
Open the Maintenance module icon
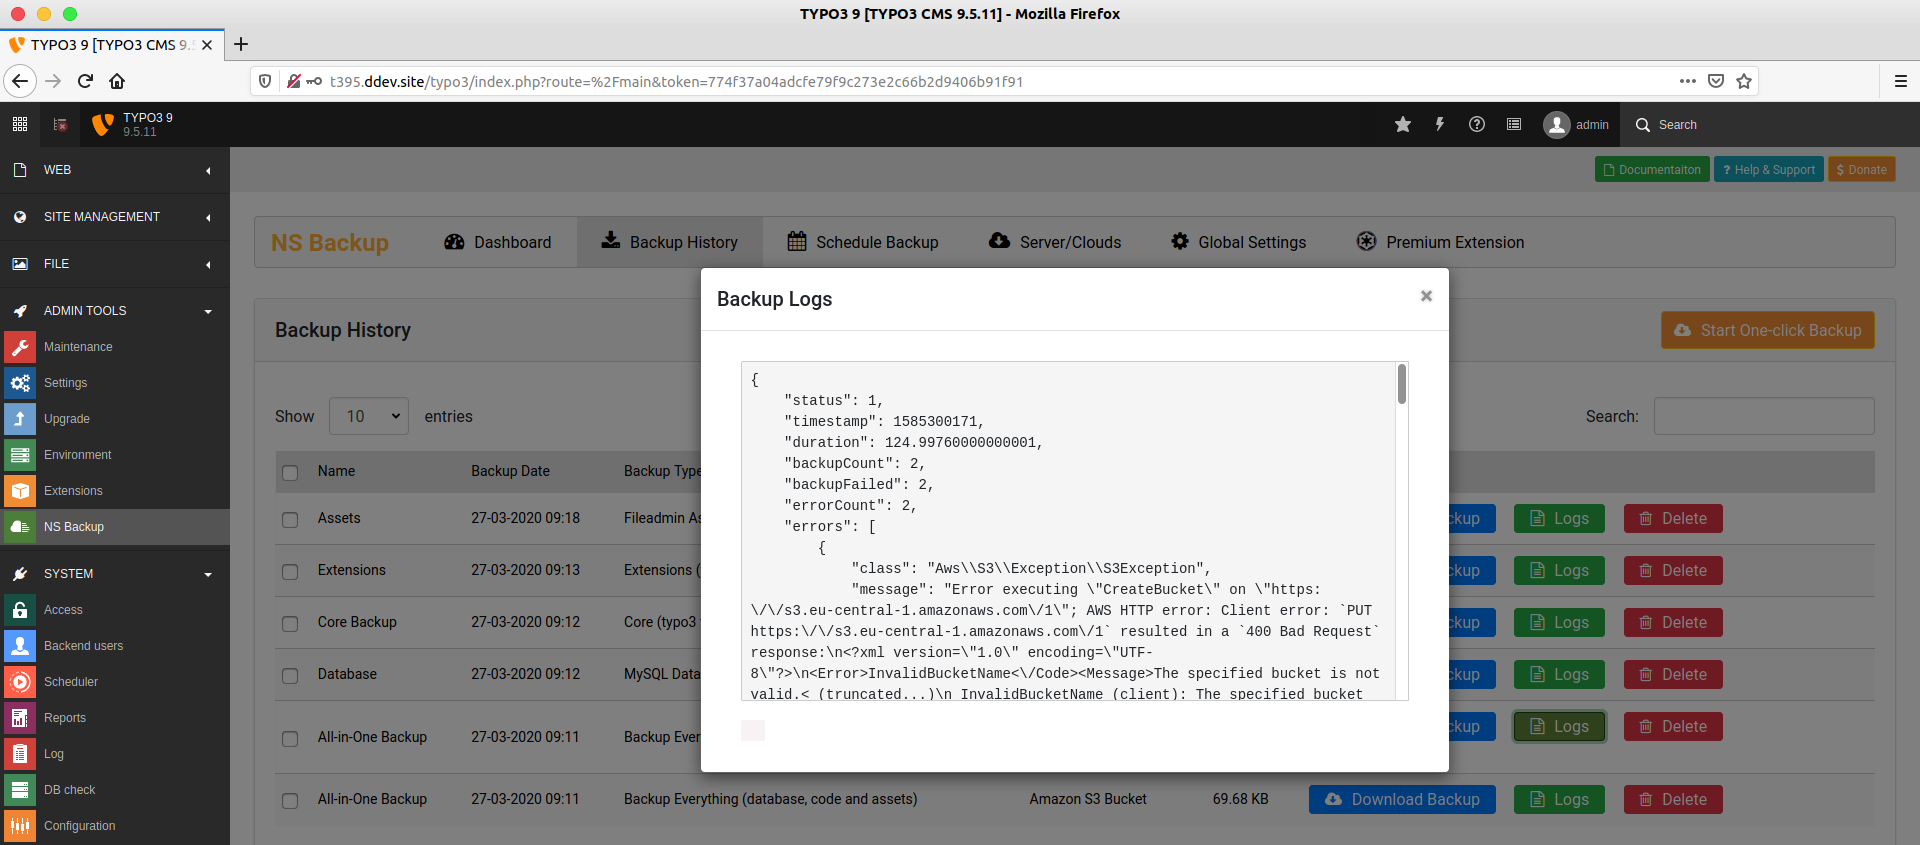click(20, 347)
